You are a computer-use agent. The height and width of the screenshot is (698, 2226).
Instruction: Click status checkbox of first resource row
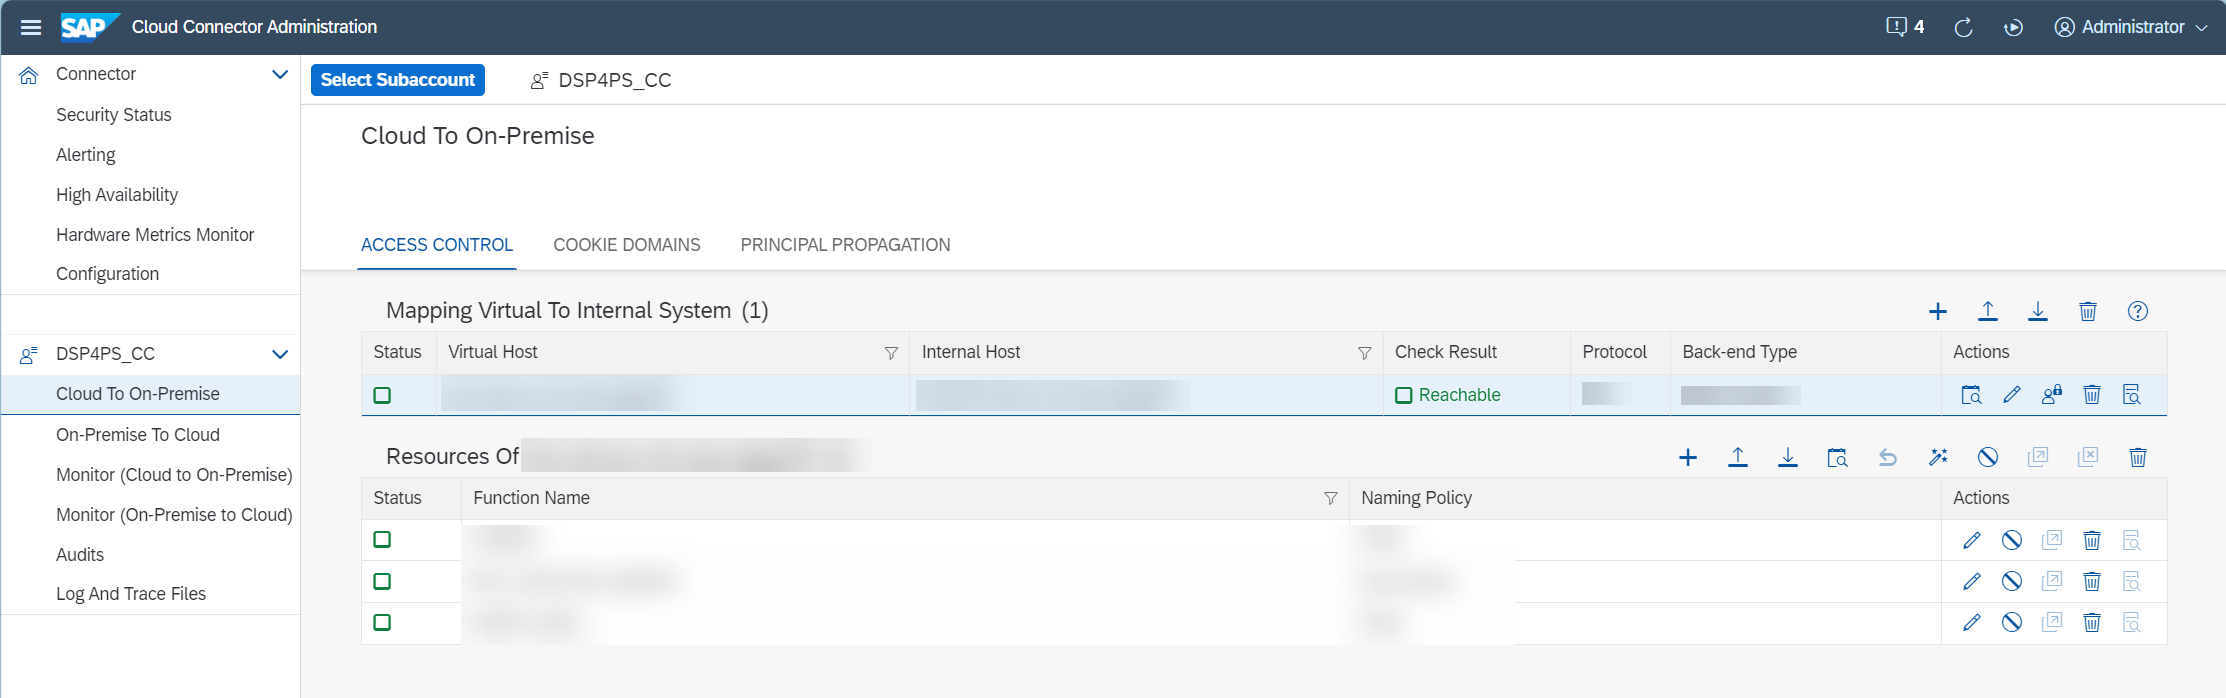click(382, 540)
